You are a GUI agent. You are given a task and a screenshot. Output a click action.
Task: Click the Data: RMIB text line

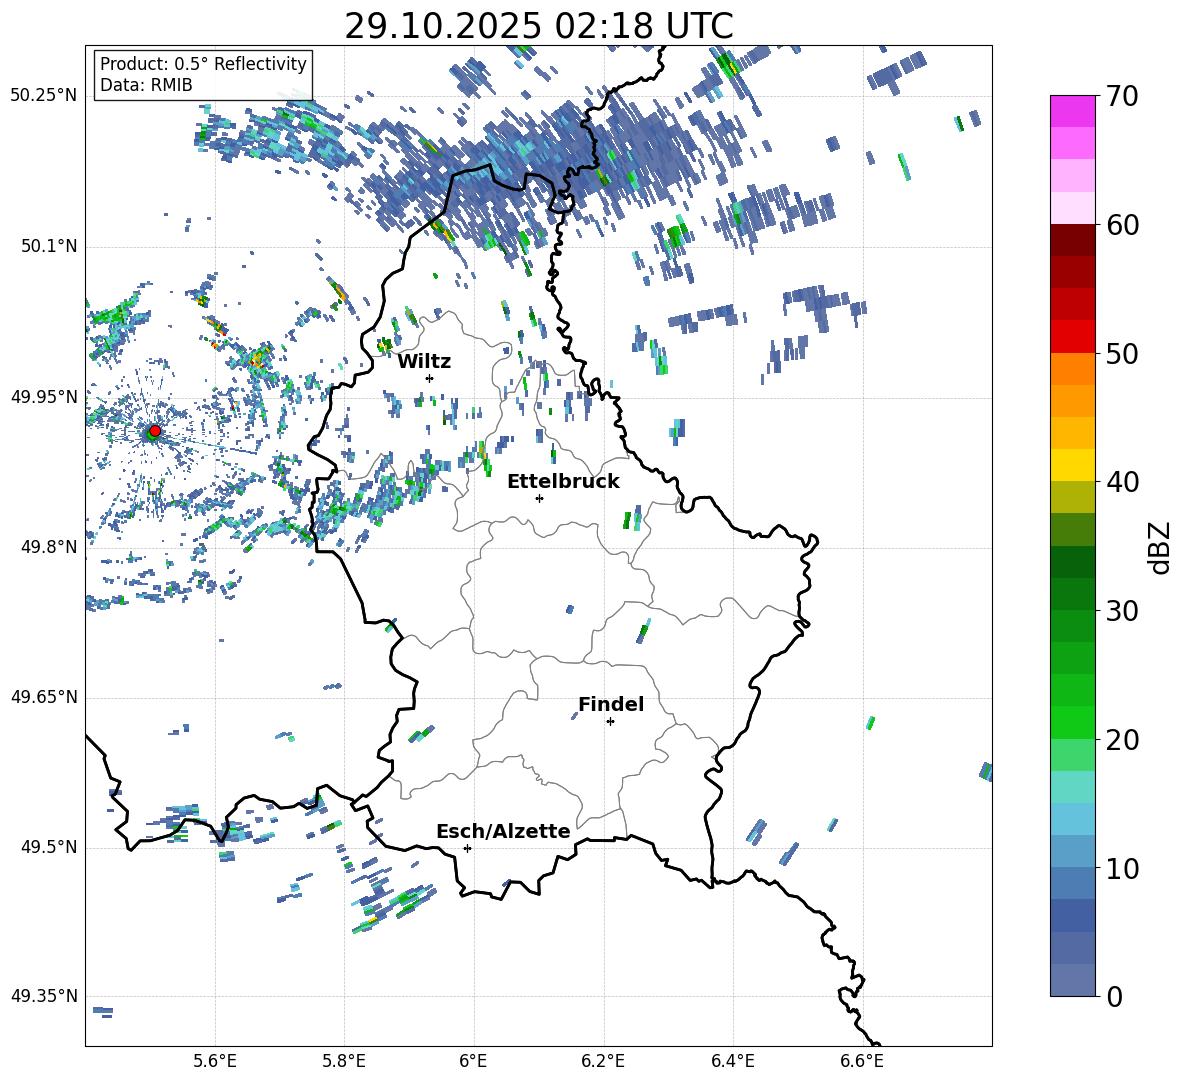point(146,85)
